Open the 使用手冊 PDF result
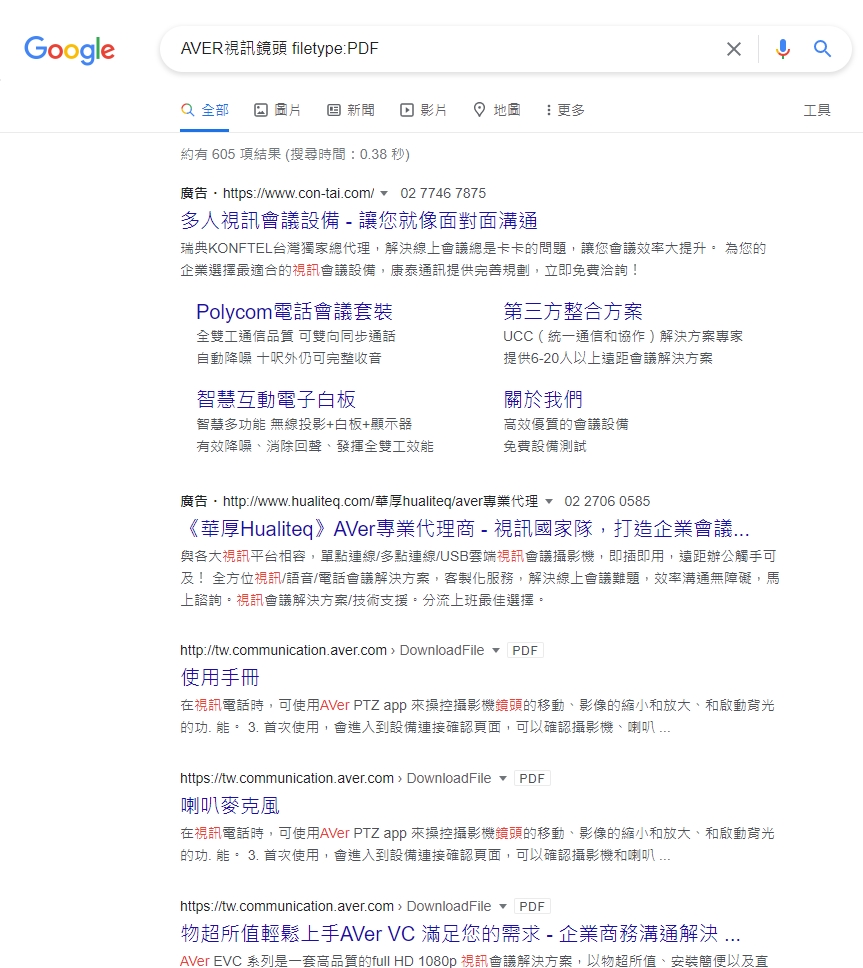The width and height of the screenshot is (863, 968). click(220, 677)
